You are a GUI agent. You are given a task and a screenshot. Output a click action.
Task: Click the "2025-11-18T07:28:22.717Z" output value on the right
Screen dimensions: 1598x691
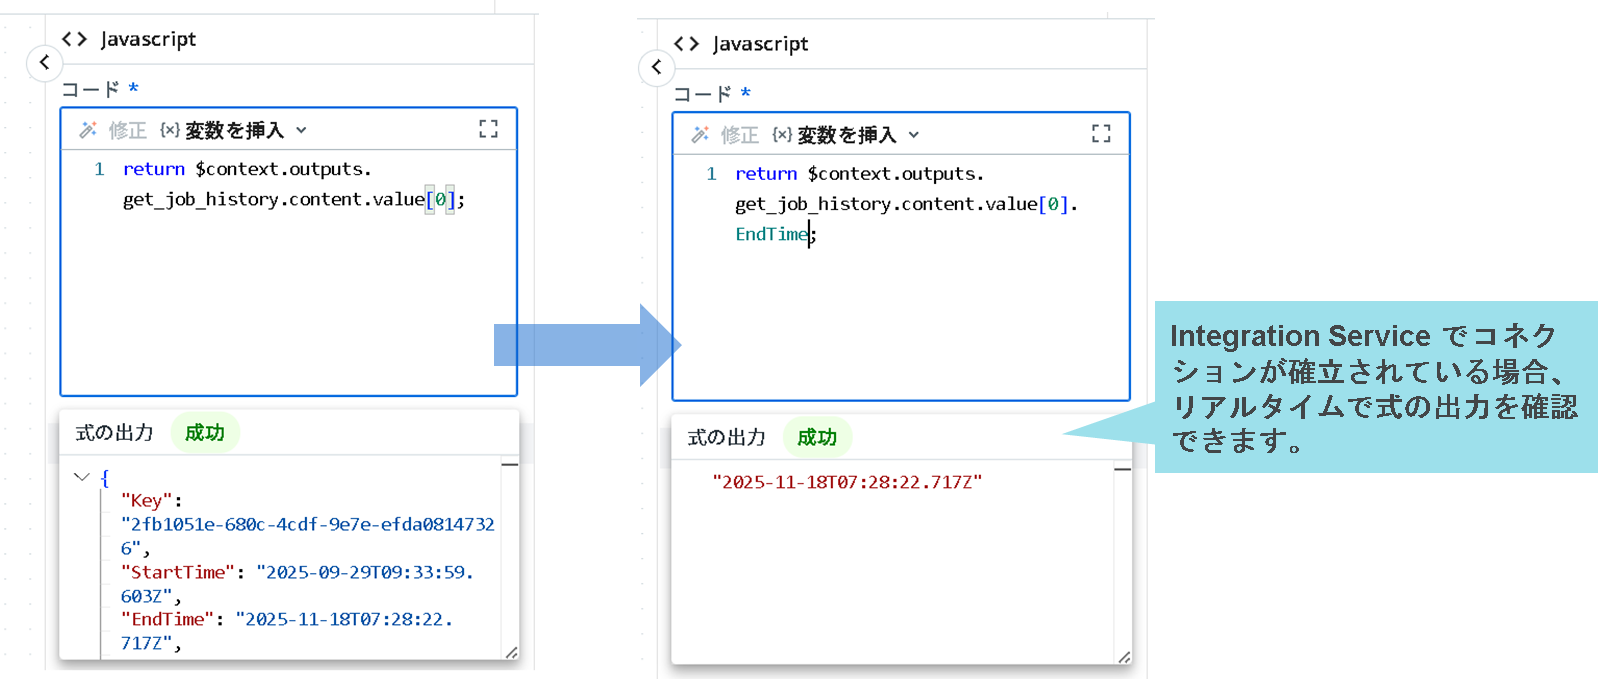point(847,482)
